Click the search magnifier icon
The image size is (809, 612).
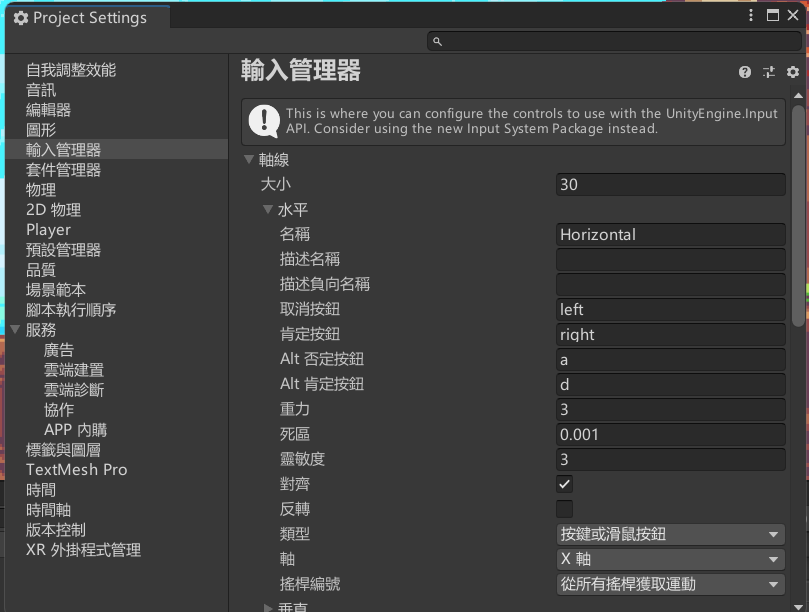[x=437, y=41]
